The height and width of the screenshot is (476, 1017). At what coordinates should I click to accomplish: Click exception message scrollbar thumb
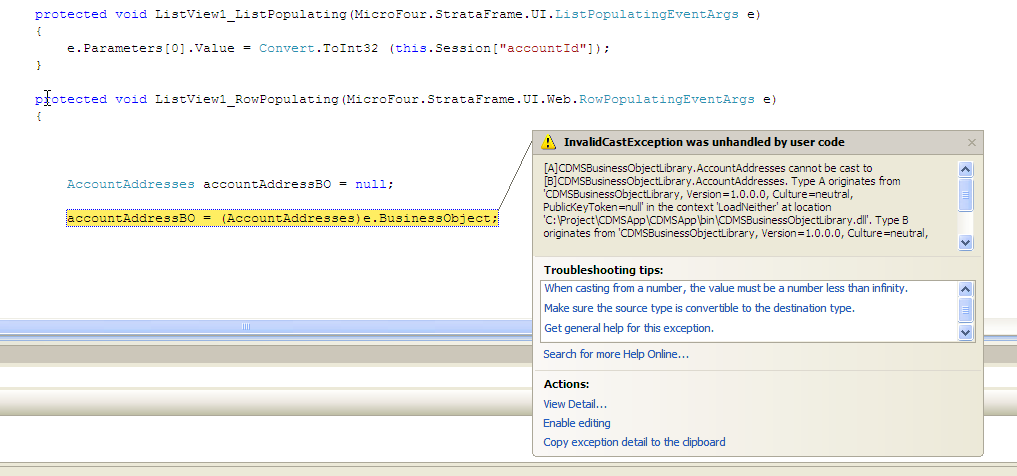(x=965, y=192)
